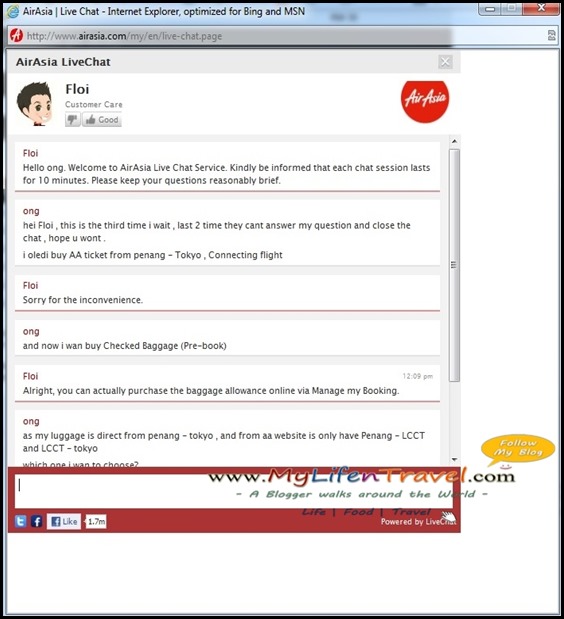The width and height of the screenshot is (564, 619).
Task: Click the "which one i wan to choose?" message
Action: click(81, 463)
